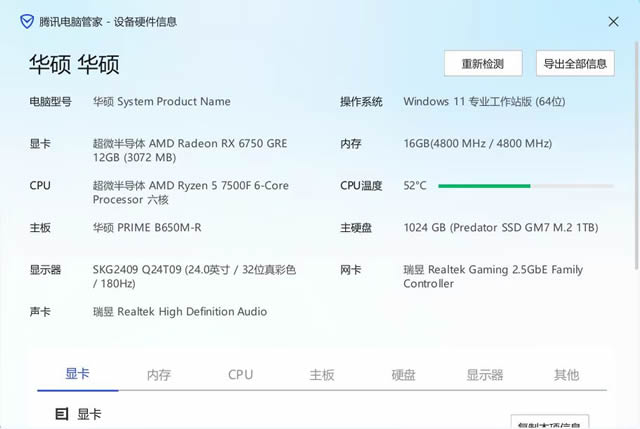Click the 主硬盘 label
This screenshot has width=640, height=429.
(x=356, y=228)
